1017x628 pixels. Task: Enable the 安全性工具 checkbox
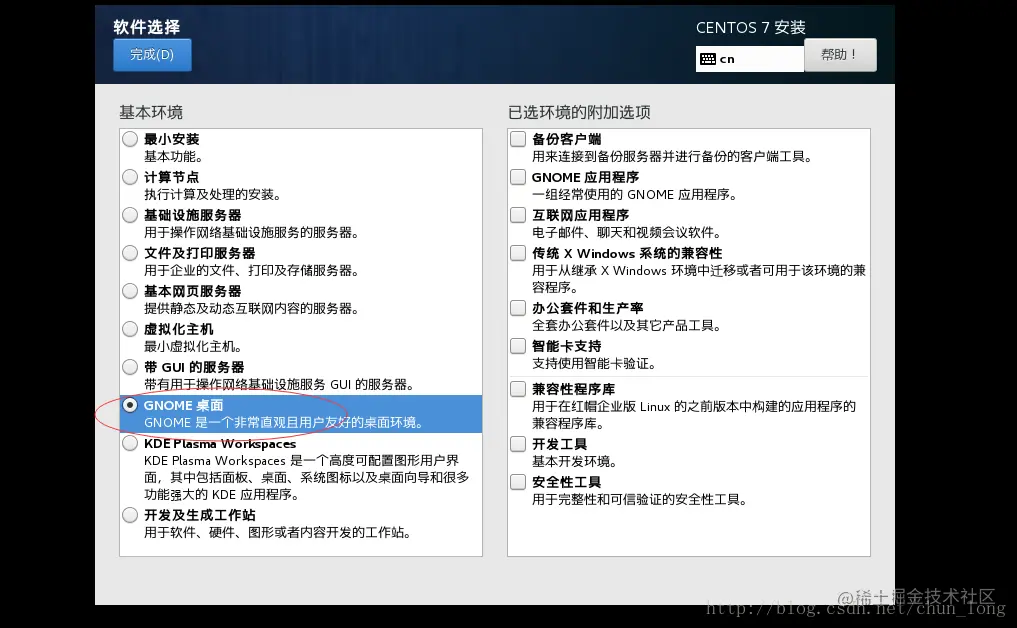click(x=518, y=482)
